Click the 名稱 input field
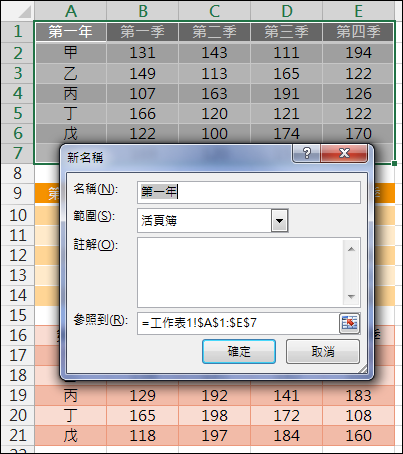The height and width of the screenshot is (454, 403). [x=249, y=192]
